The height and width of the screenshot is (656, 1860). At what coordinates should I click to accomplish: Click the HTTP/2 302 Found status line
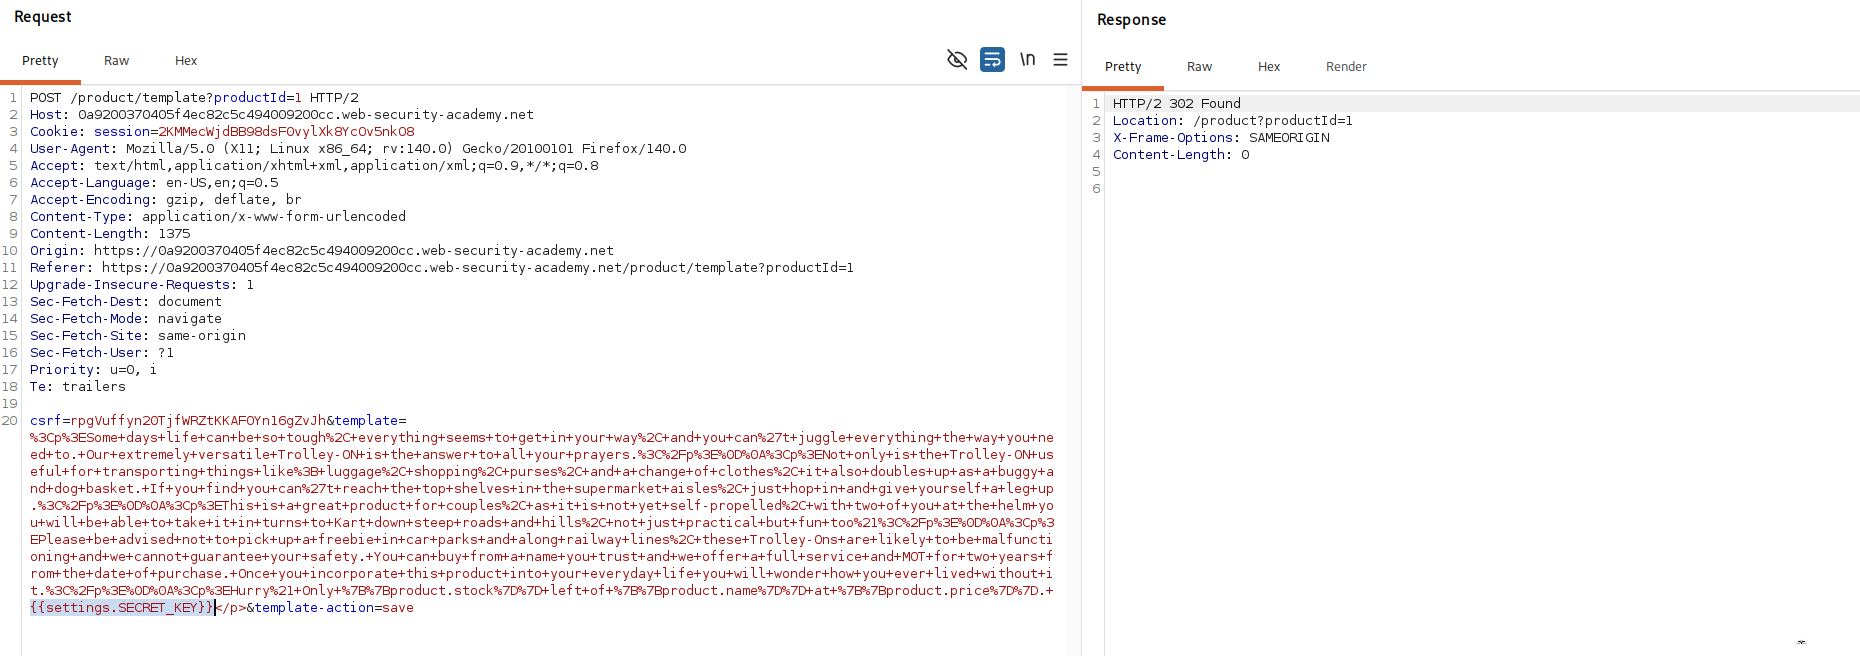[x=1177, y=104]
